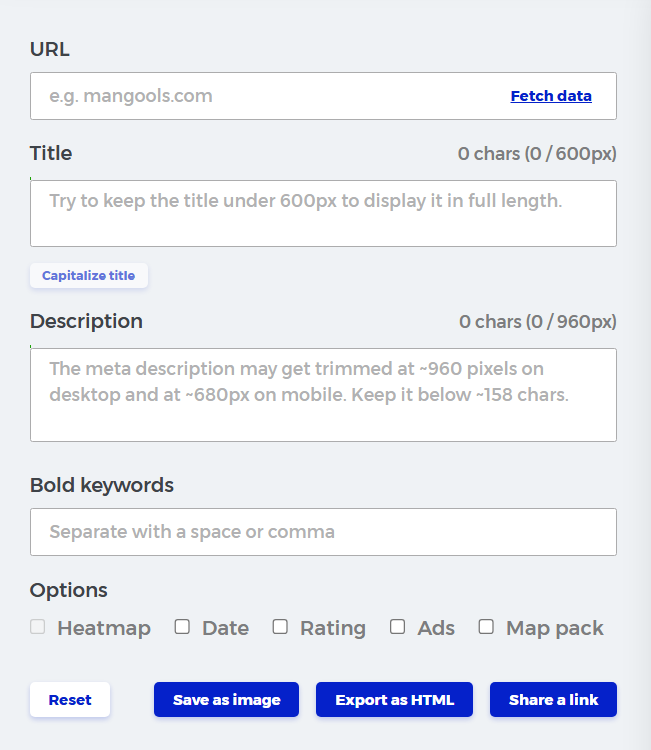
Task: Click the Reset button
Action: pos(70,700)
